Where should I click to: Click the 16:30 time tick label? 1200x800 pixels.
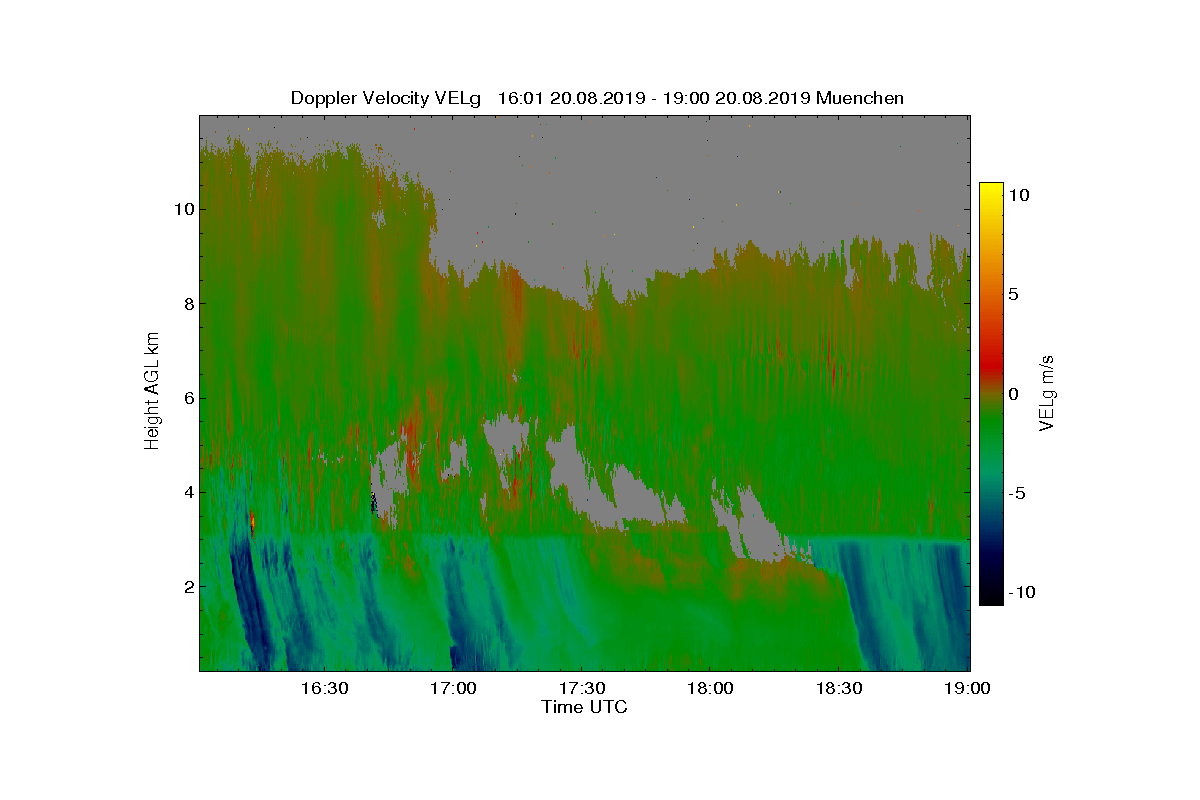[x=324, y=688]
